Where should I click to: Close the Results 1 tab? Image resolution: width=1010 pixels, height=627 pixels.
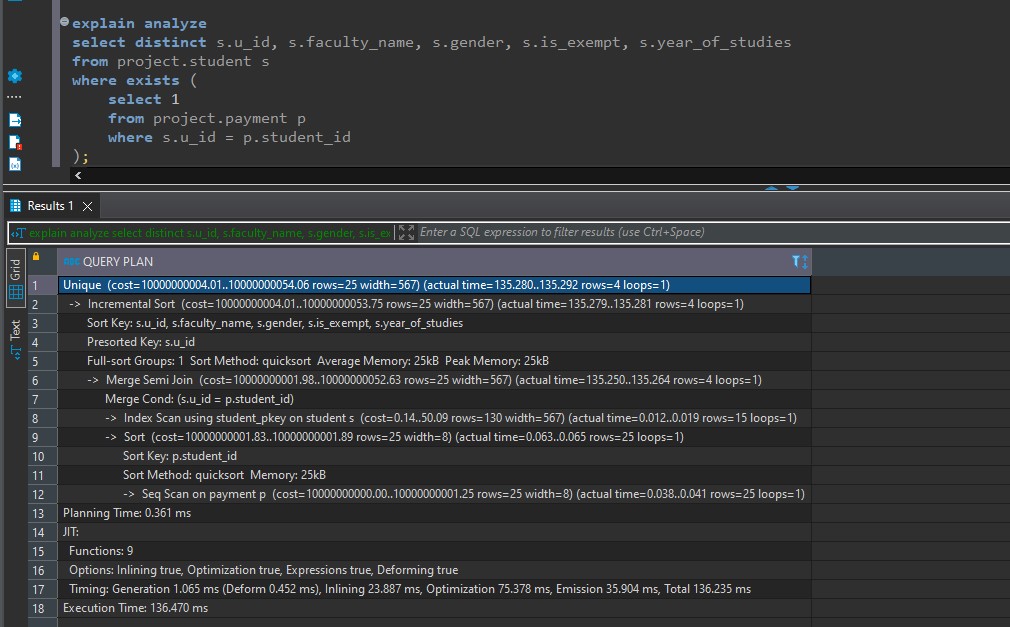click(x=87, y=206)
